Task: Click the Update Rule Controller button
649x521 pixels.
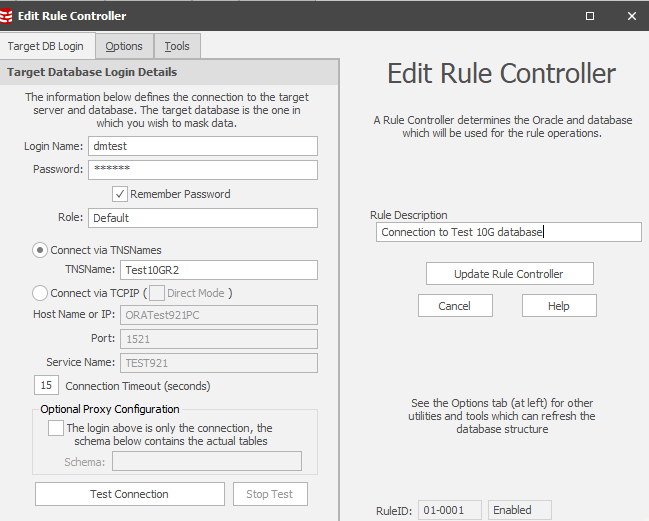Action: coord(509,274)
